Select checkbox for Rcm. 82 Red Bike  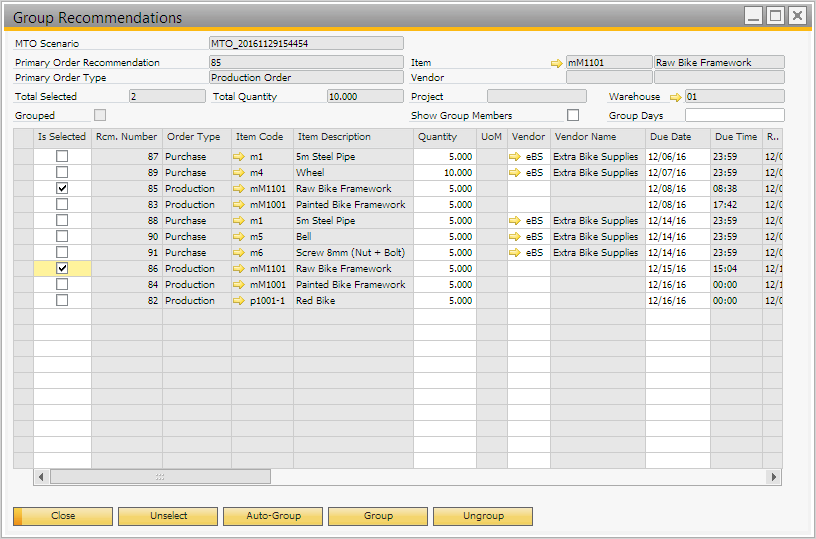click(62, 301)
